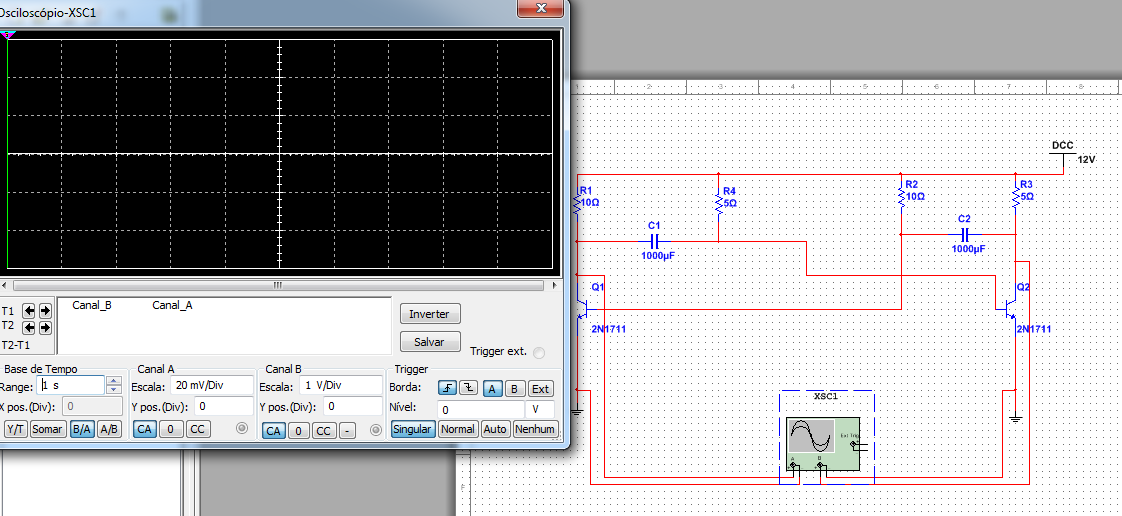This screenshot has width=1122, height=516.
Task: Set Canal B coupling to CA
Action: tap(273, 431)
